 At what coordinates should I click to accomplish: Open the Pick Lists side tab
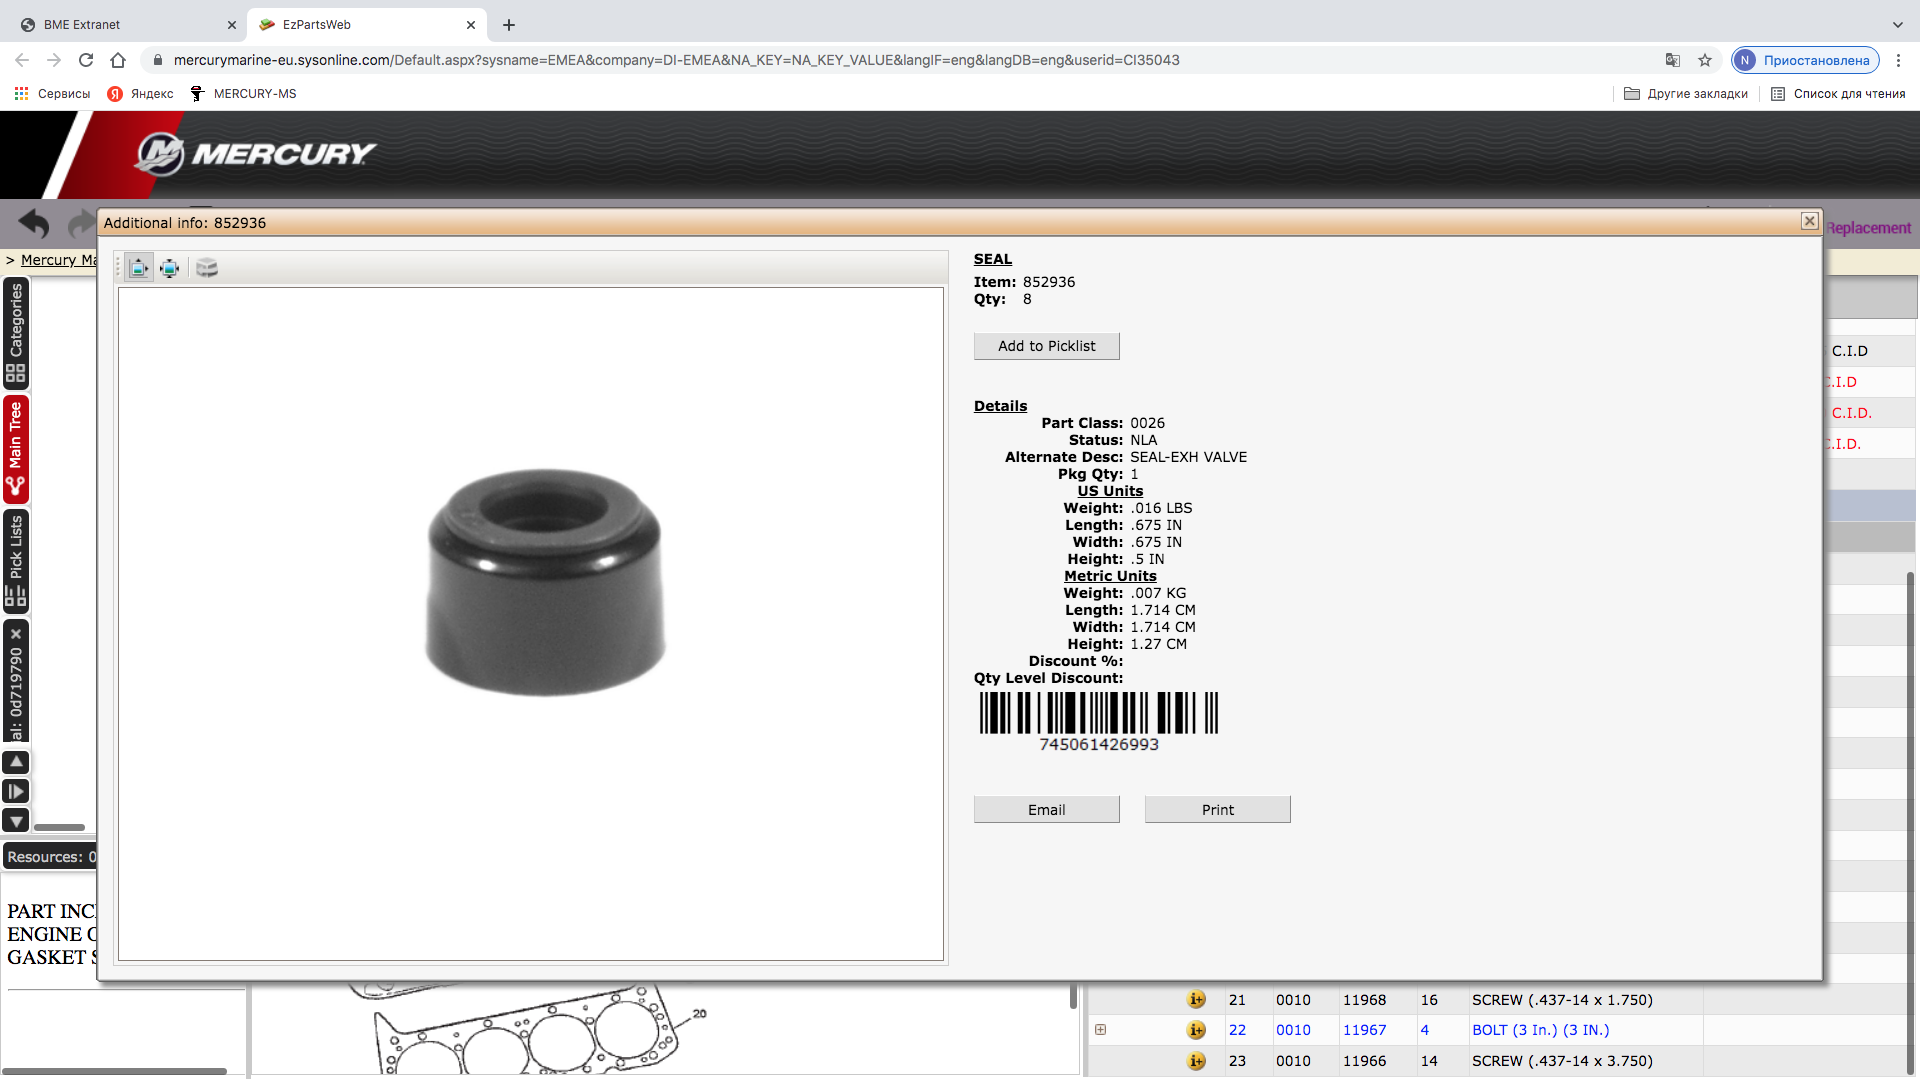16,560
